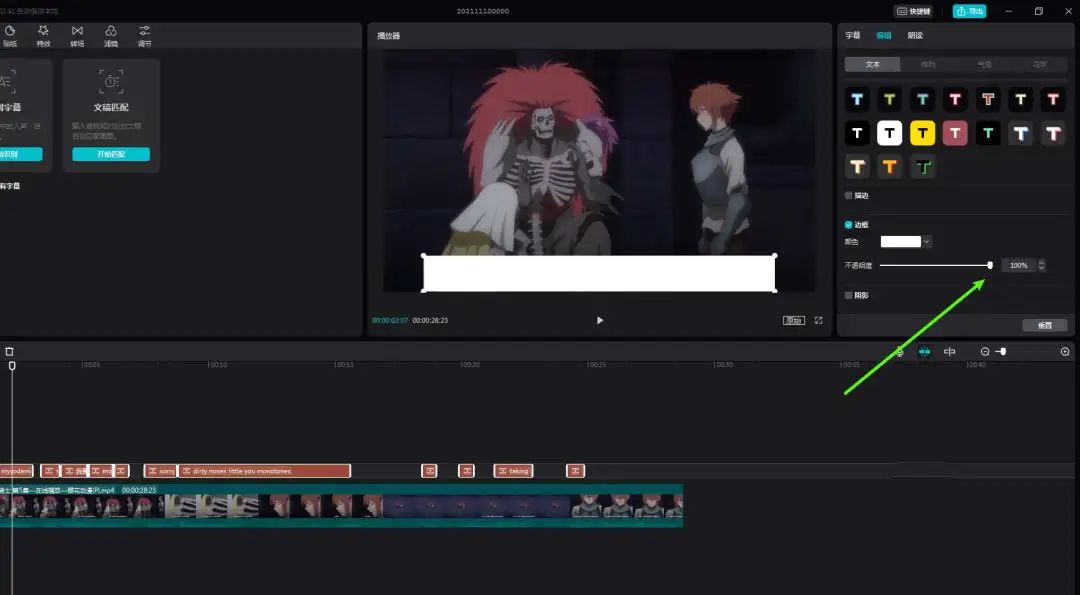Viewport: 1080px width, 595px height.
Task: Step the opacity value with the stepper arrows
Action: (x=1041, y=265)
